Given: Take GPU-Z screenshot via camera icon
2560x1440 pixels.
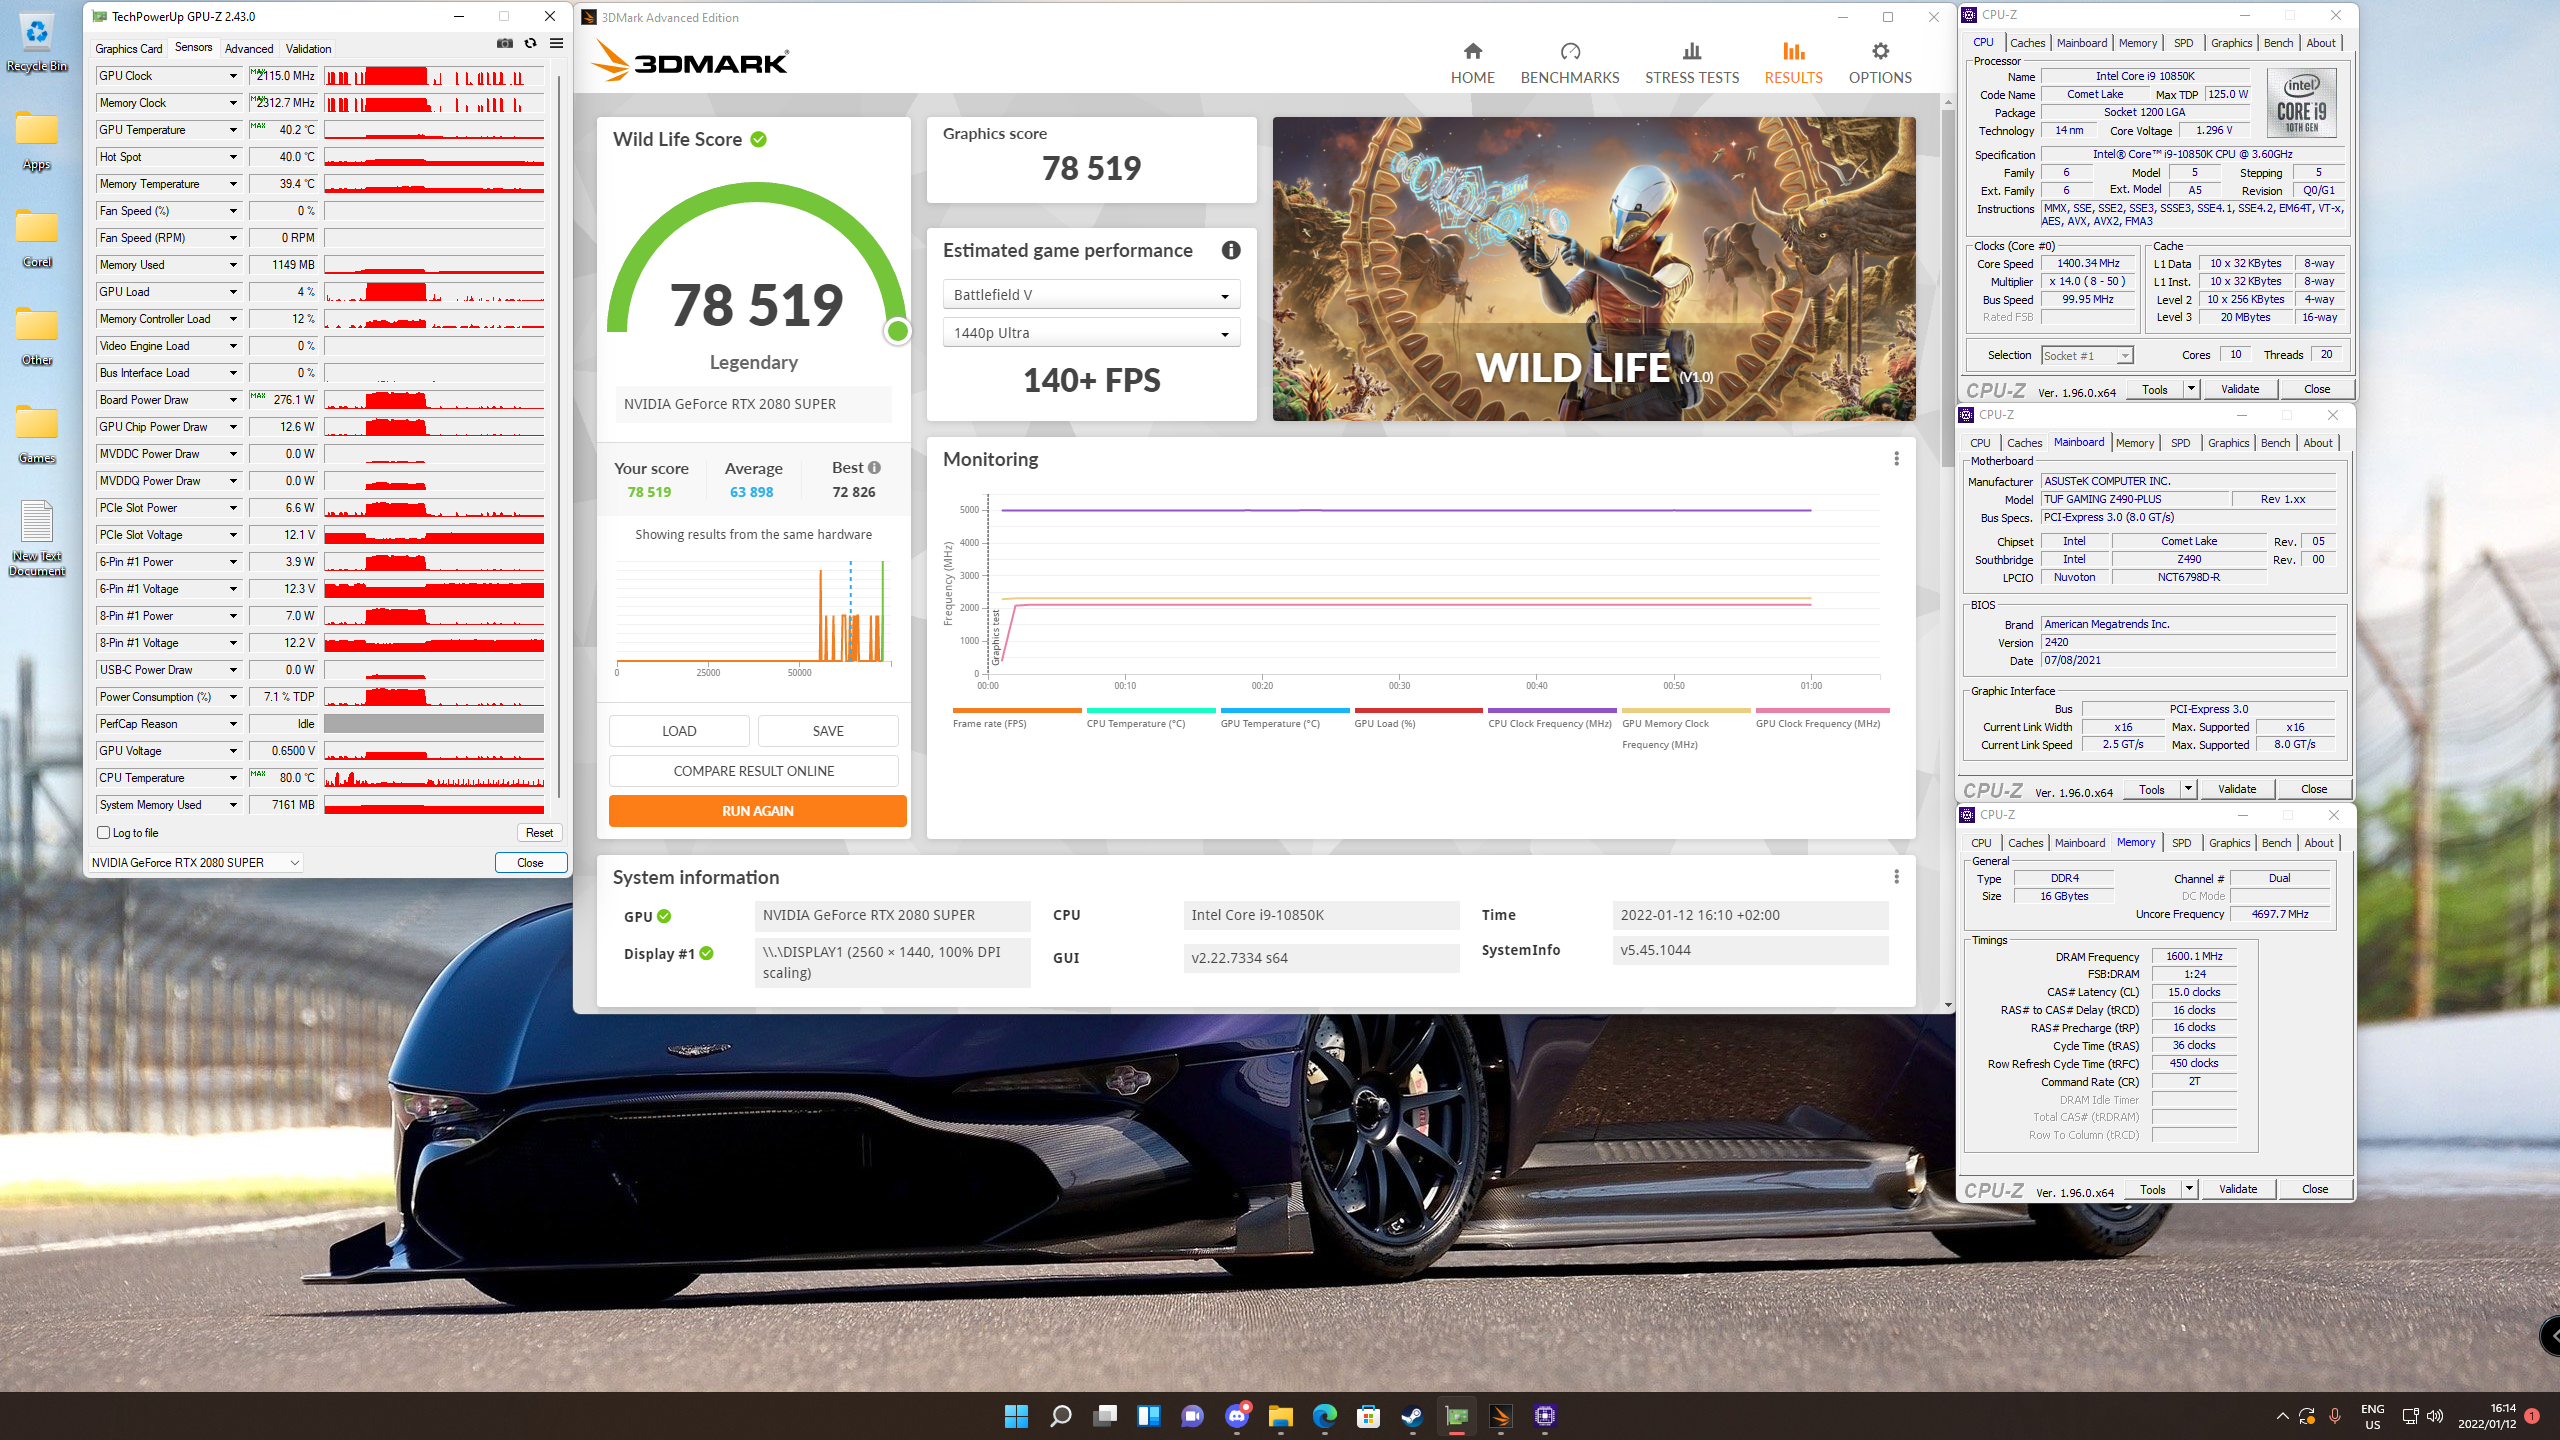Looking at the screenshot, I should pyautogui.click(x=505, y=44).
